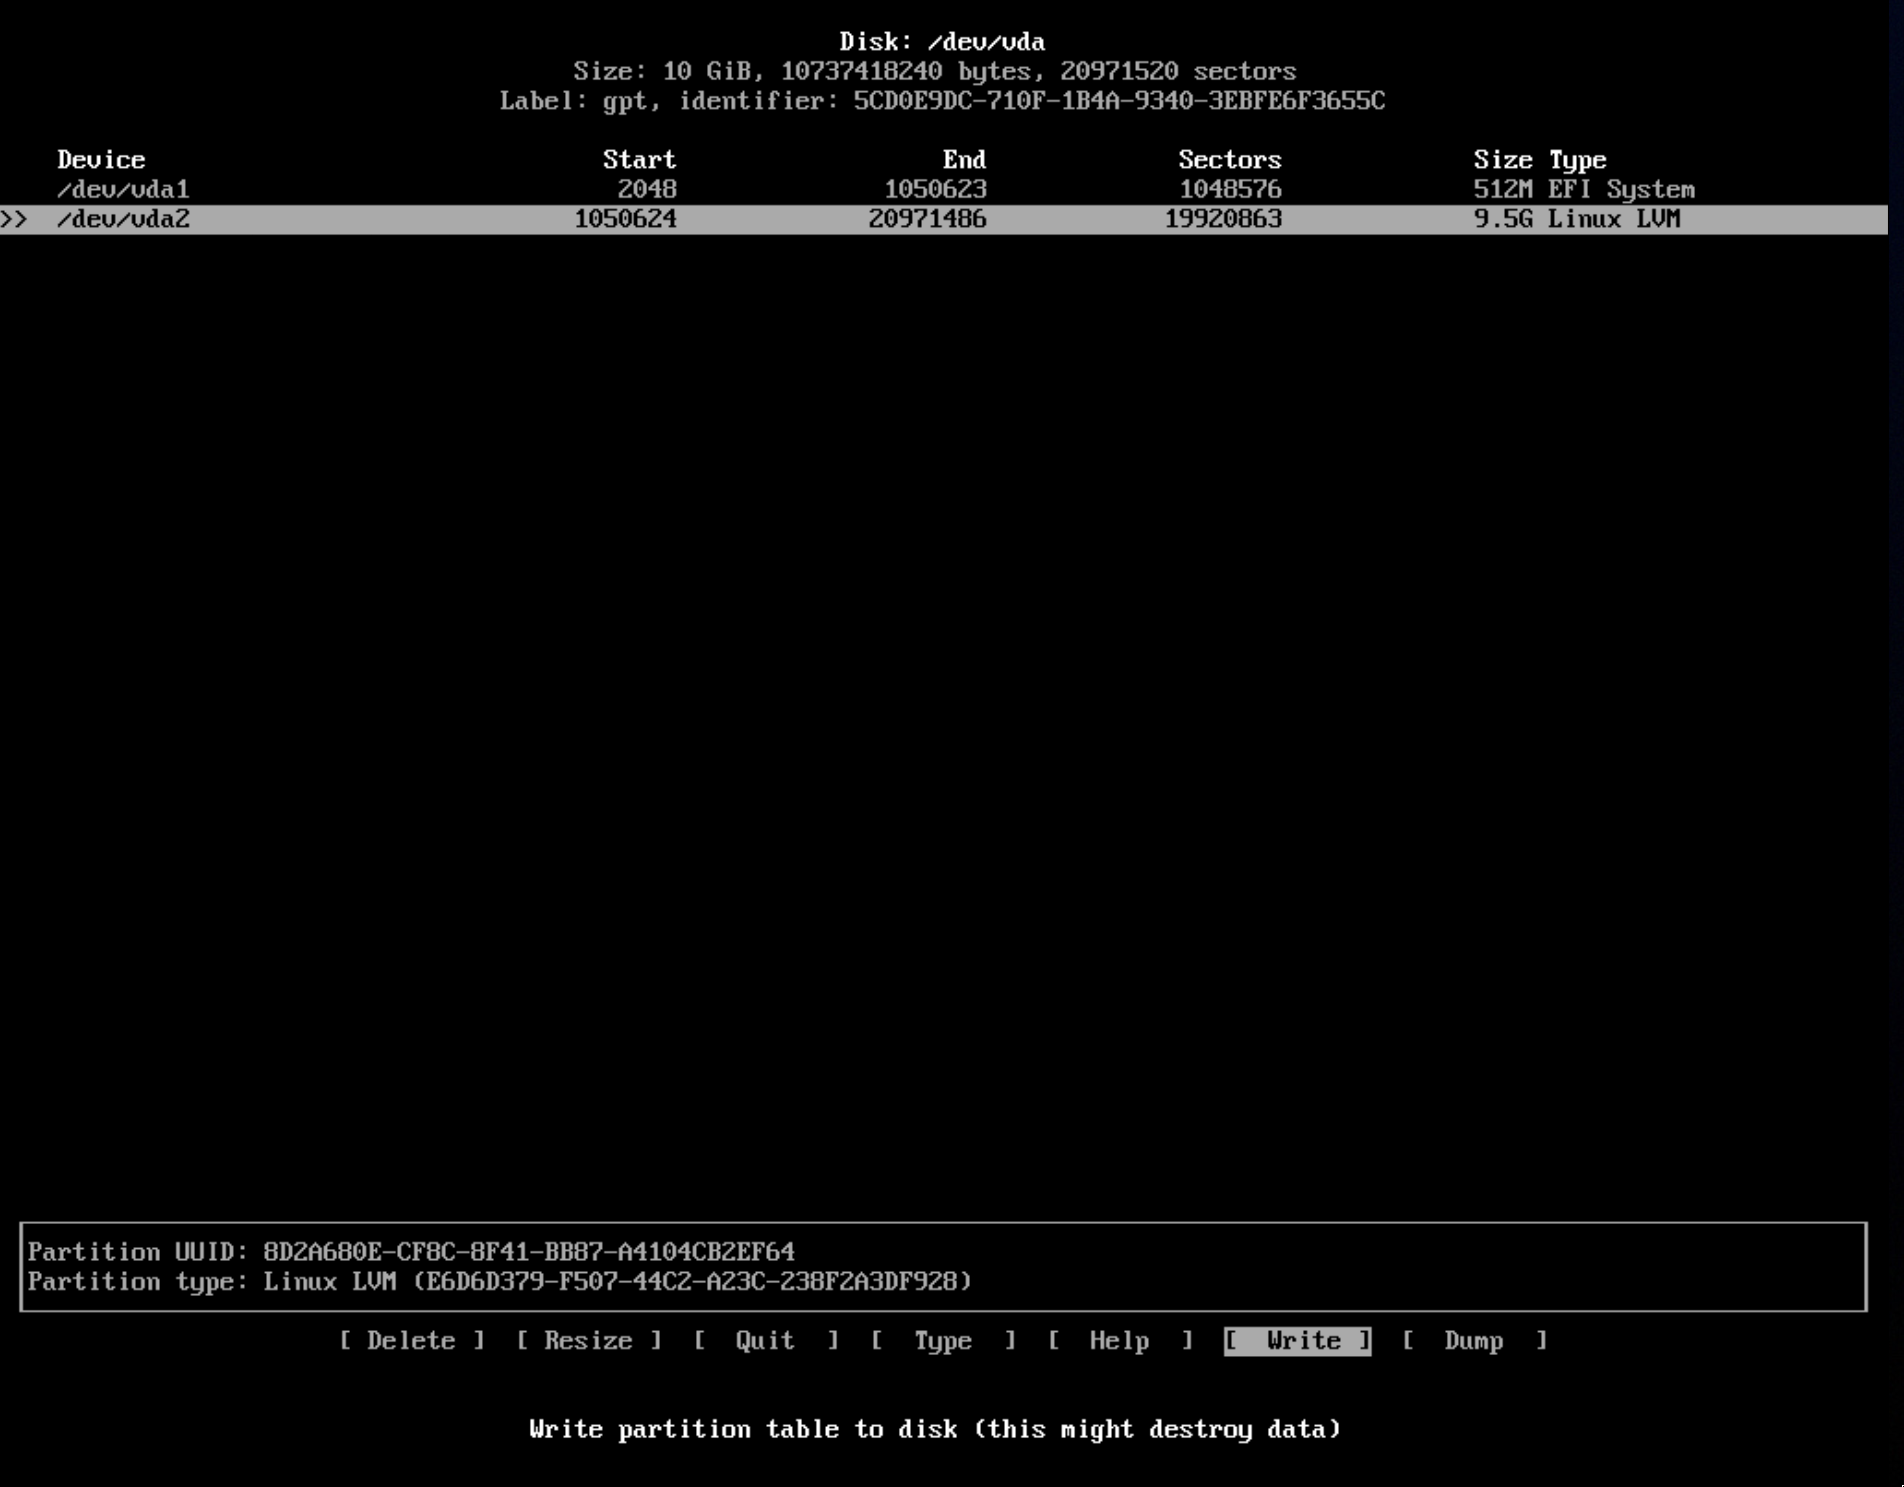The height and width of the screenshot is (1487, 1904).
Task: Select the /dev/vda2 partition row
Action: point(944,219)
